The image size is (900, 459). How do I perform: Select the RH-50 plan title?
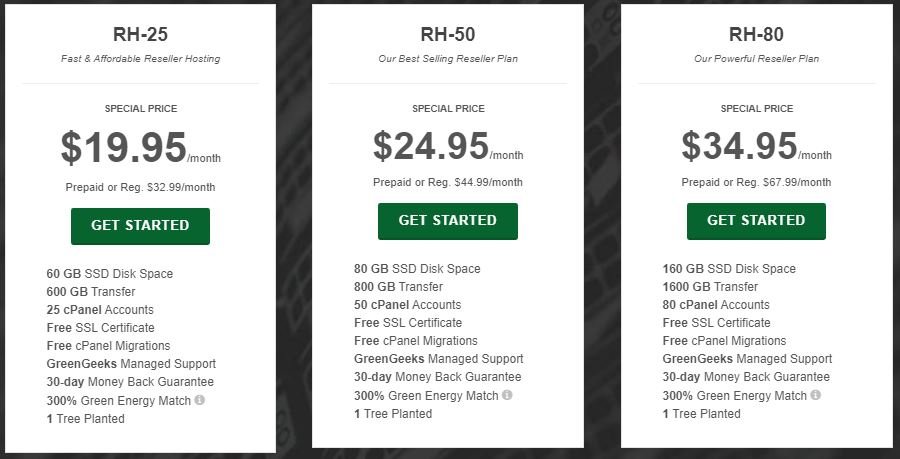tap(448, 34)
